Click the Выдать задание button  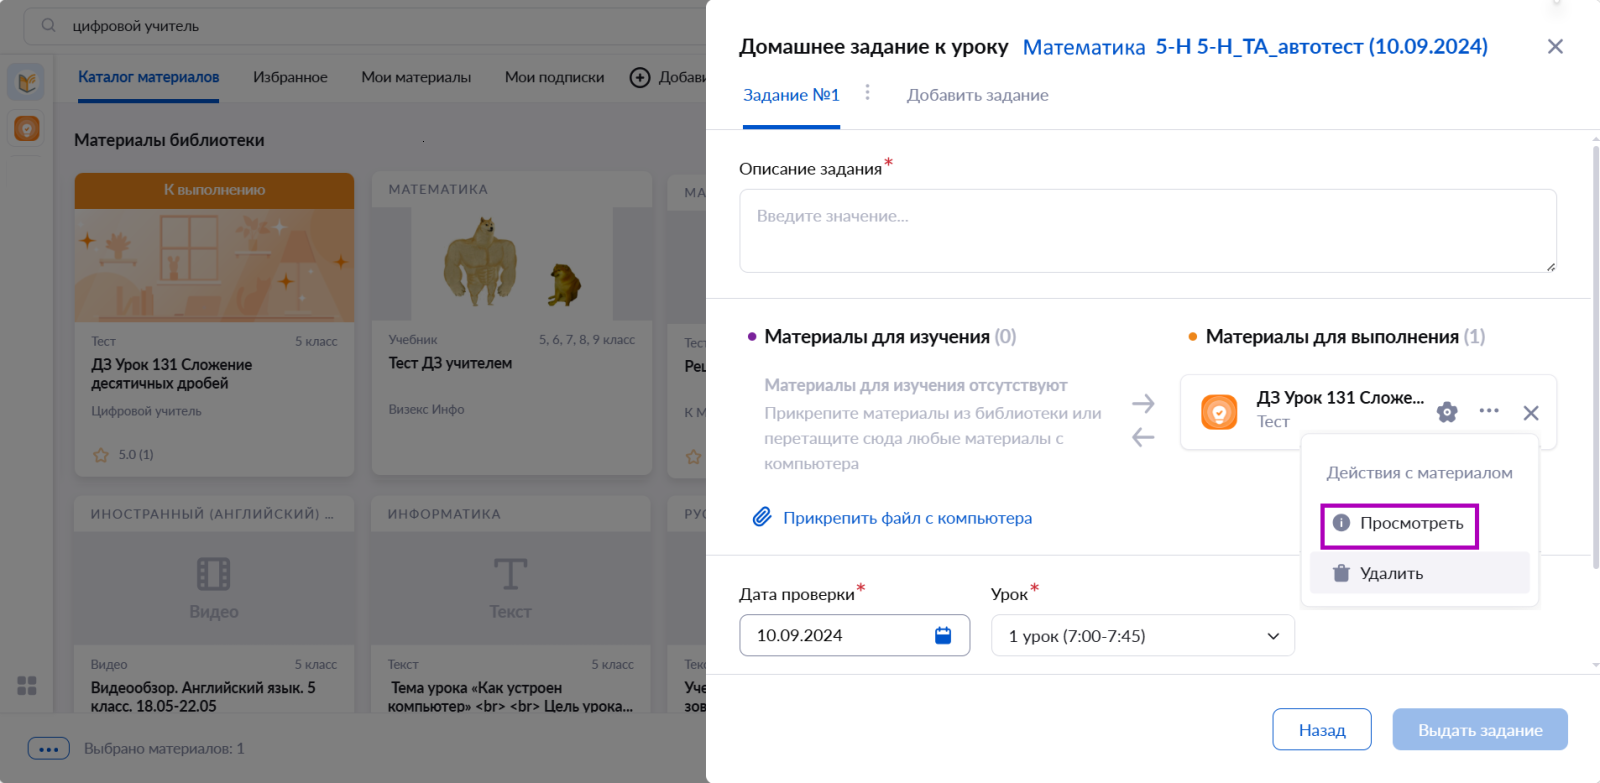[1480, 730]
